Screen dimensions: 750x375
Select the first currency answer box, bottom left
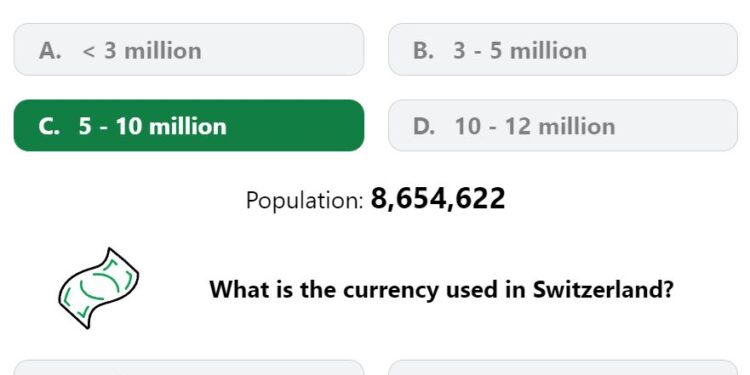pyautogui.click(x=189, y=367)
